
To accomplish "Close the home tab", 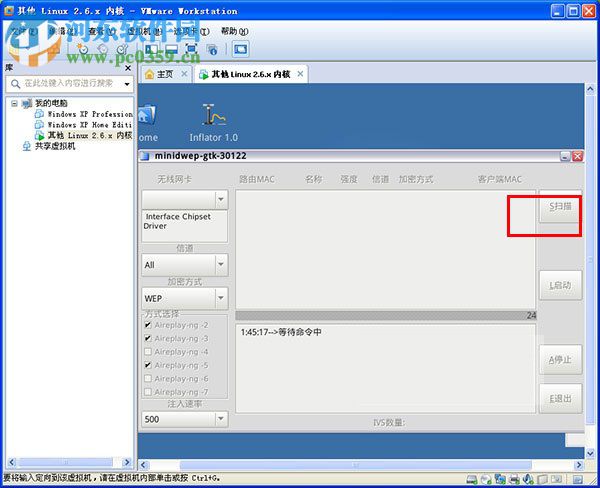I will 184,73.
